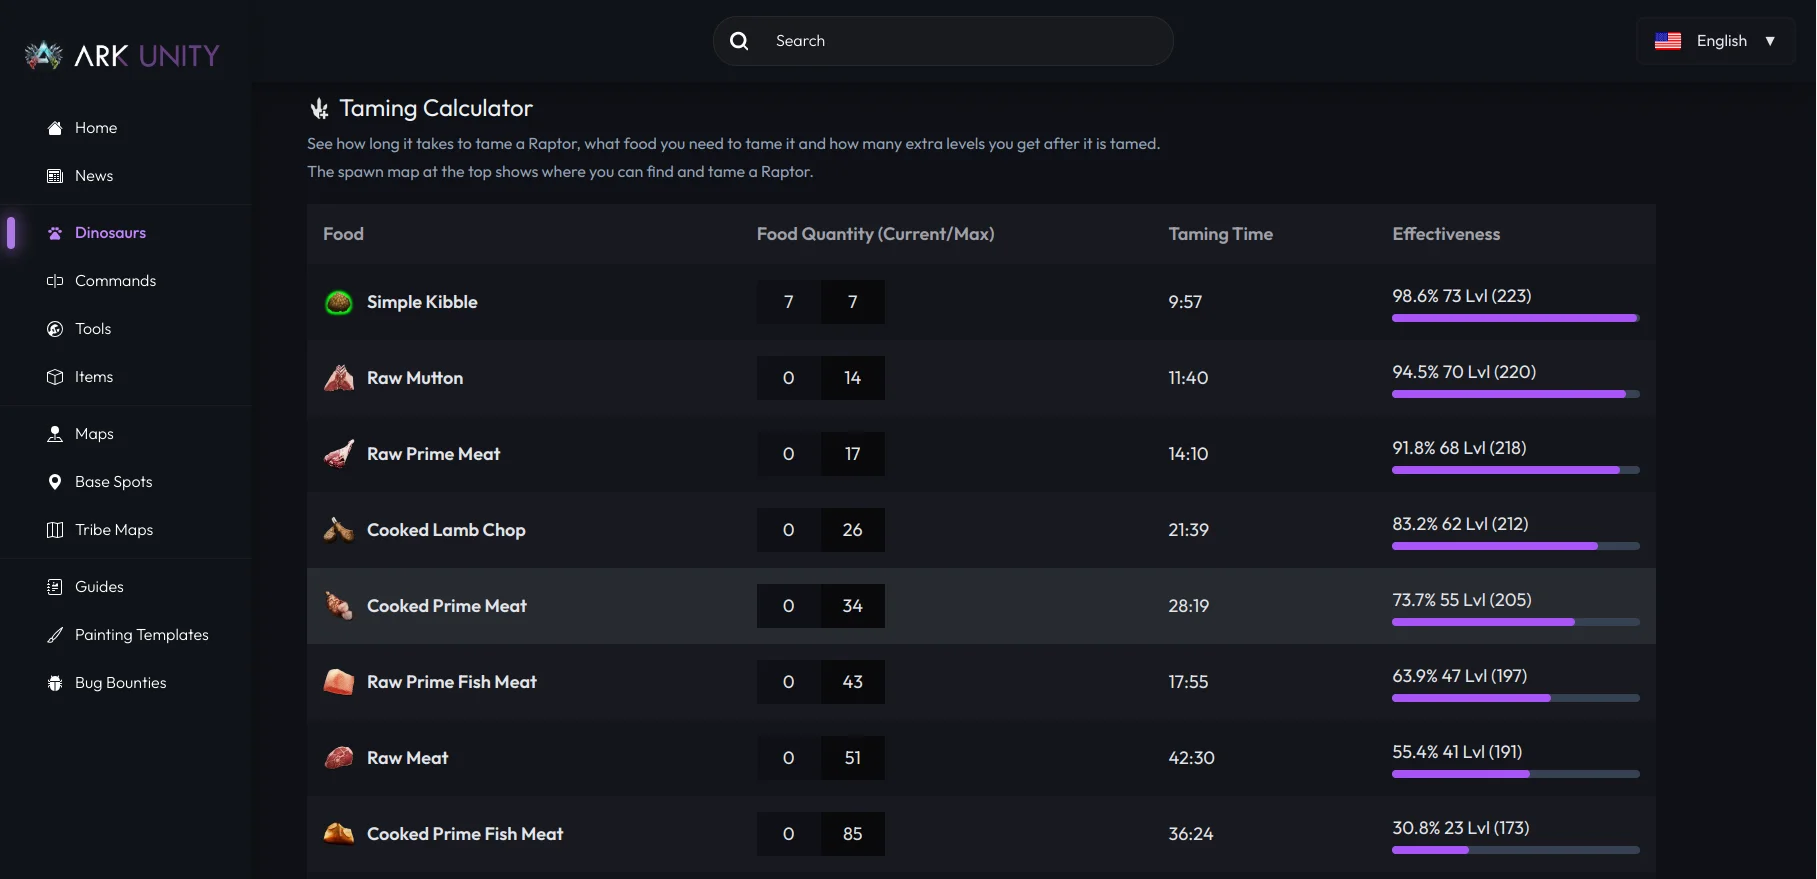The height and width of the screenshot is (879, 1817).
Task: Type in the Search field
Action: pyautogui.click(x=960, y=41)
